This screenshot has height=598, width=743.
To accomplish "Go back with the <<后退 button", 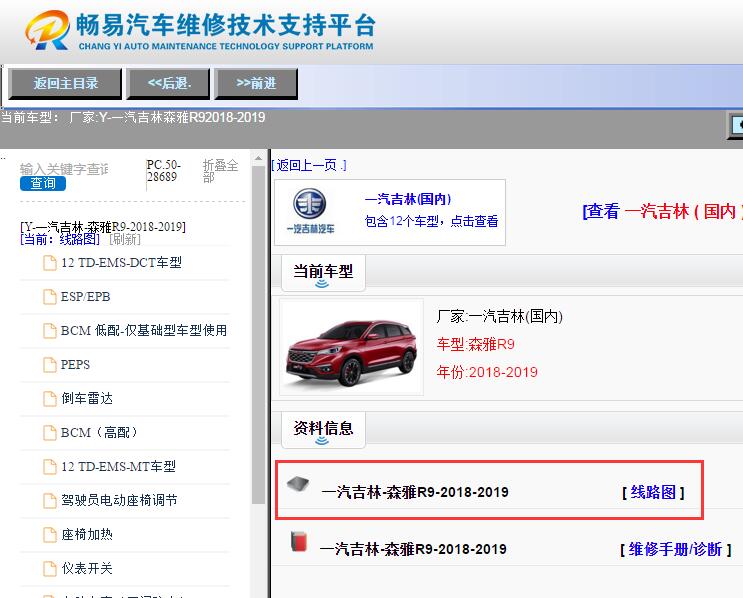I will click(x=169, y=83).
